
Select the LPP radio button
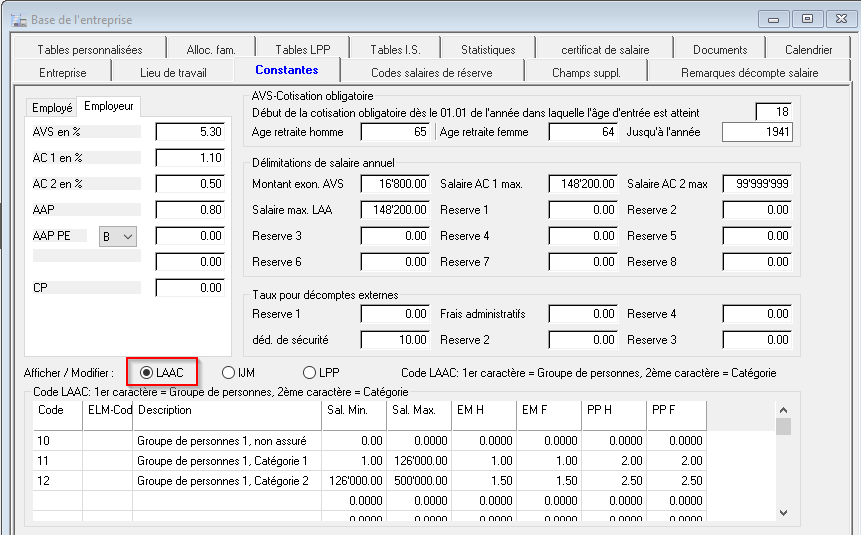(x=309, y=372)
